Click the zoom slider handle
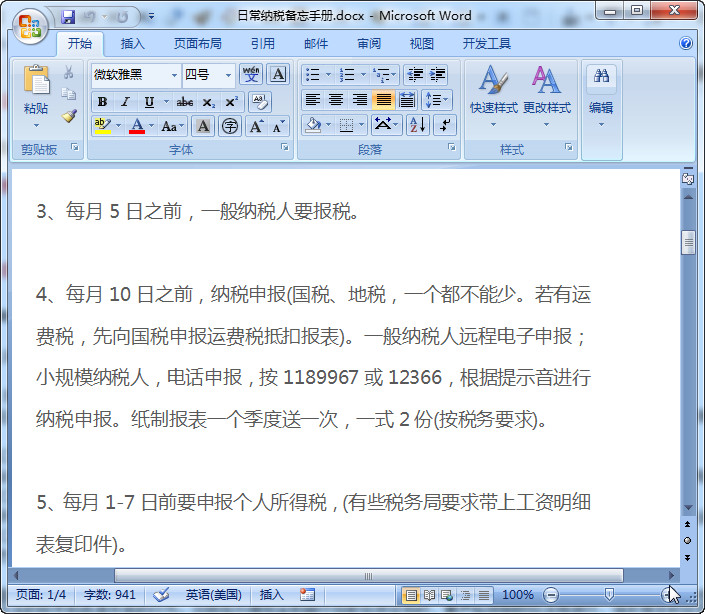The width and height of the screenshot is (705, 614). [609, 595]
